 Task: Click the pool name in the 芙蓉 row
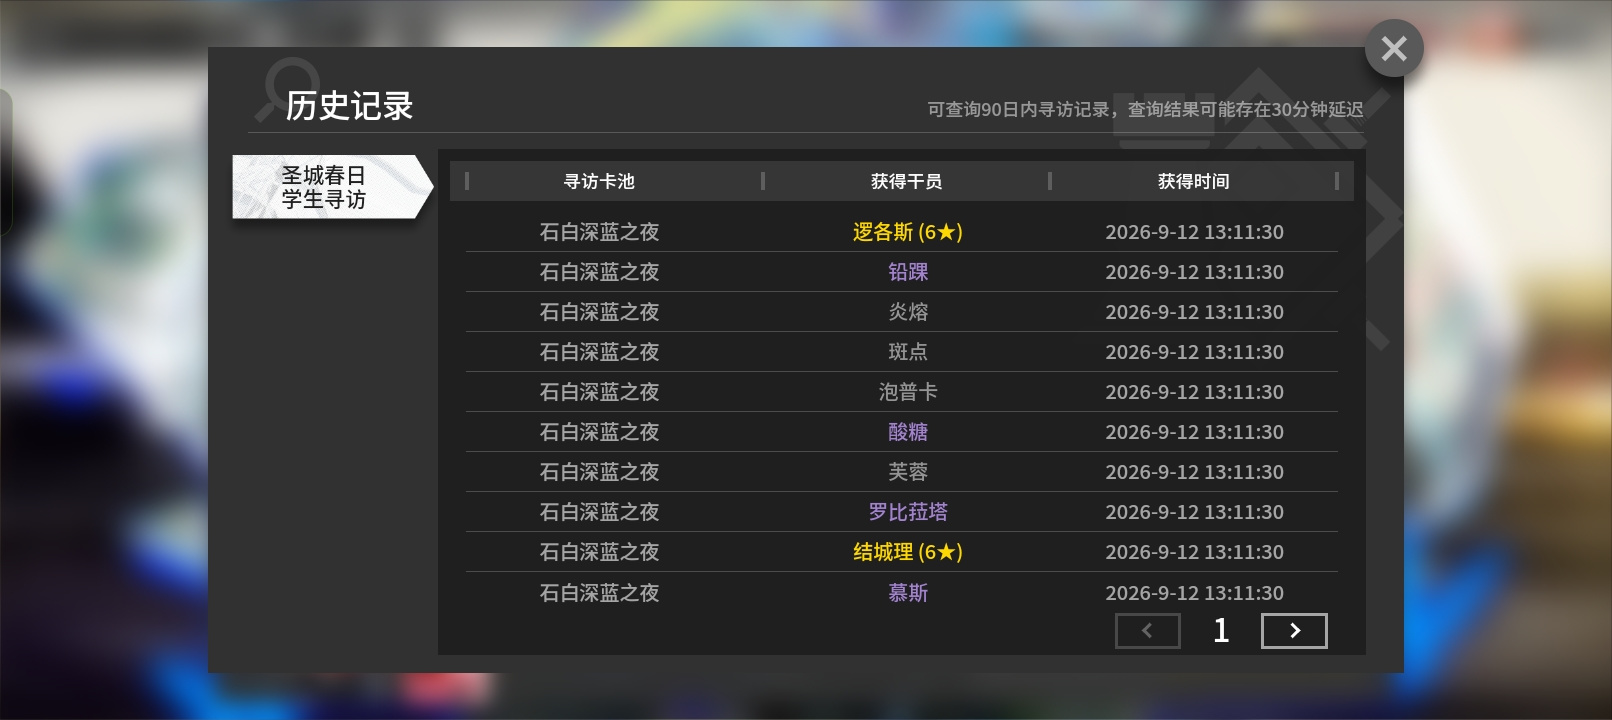click(600, 472)
